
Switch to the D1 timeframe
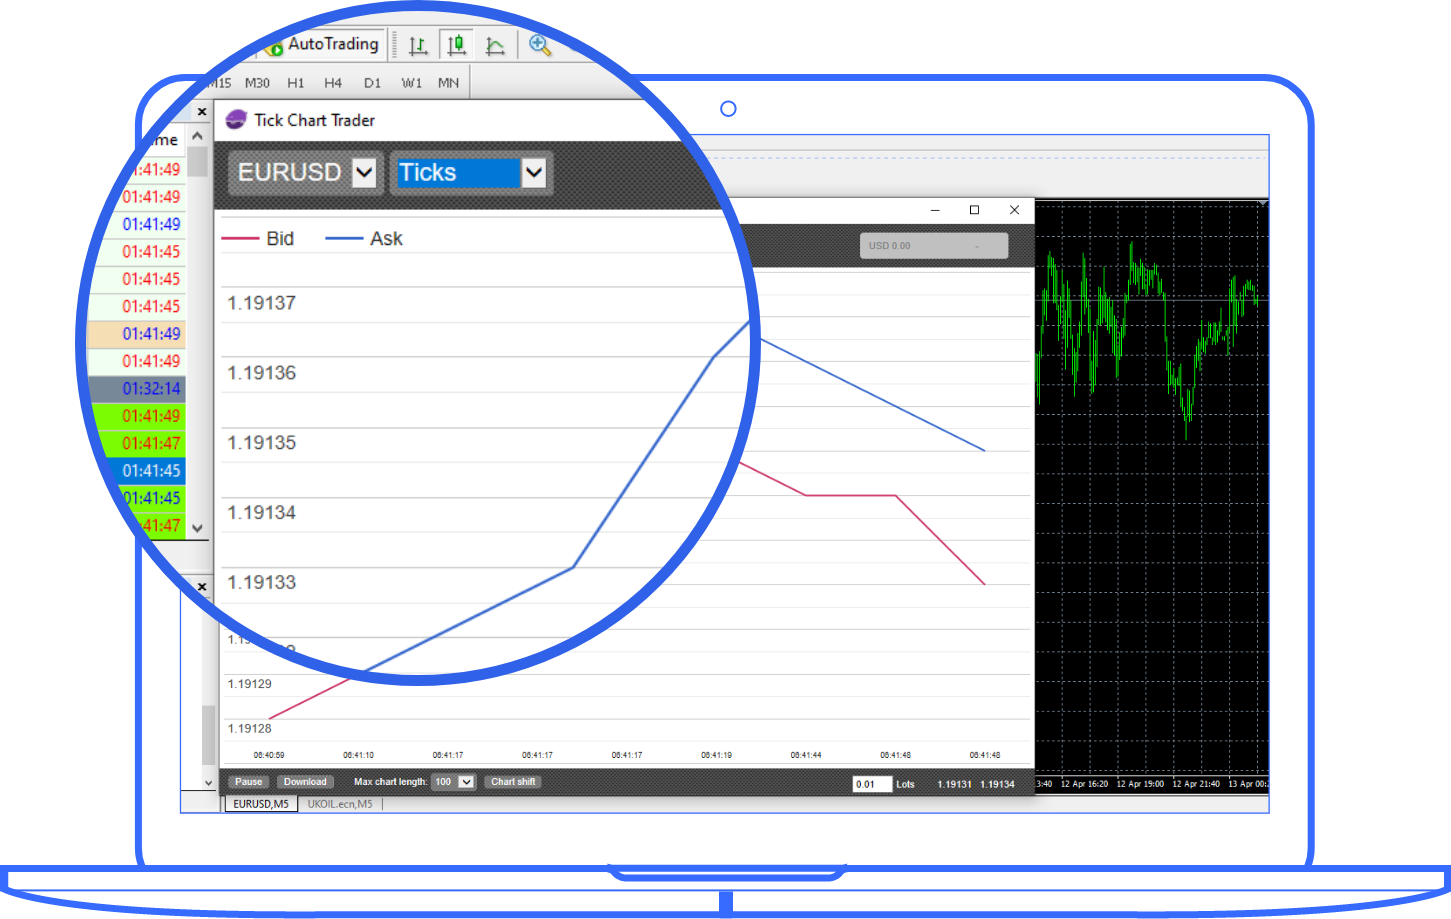click(x=372, y=83)
